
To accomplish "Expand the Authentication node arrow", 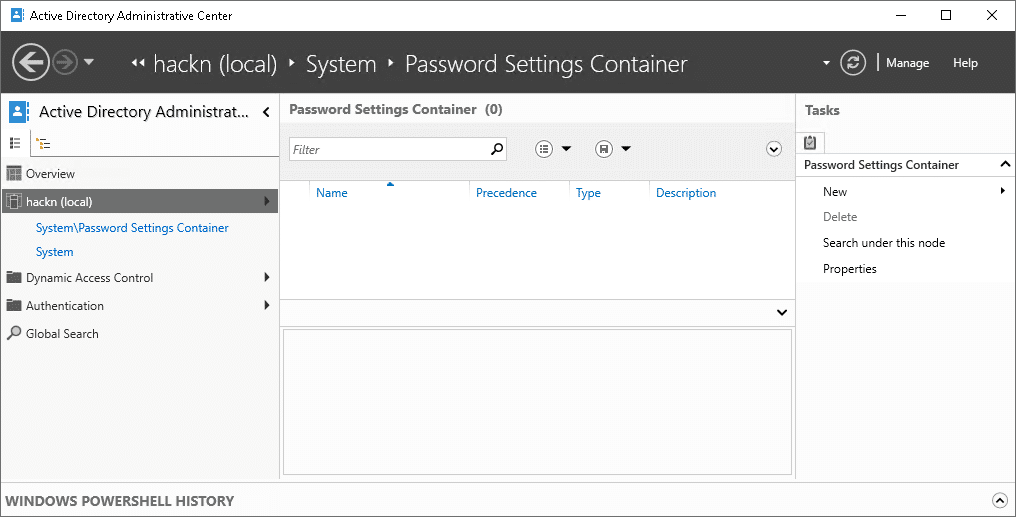I will pyautogui.click(x=266, y=305).
